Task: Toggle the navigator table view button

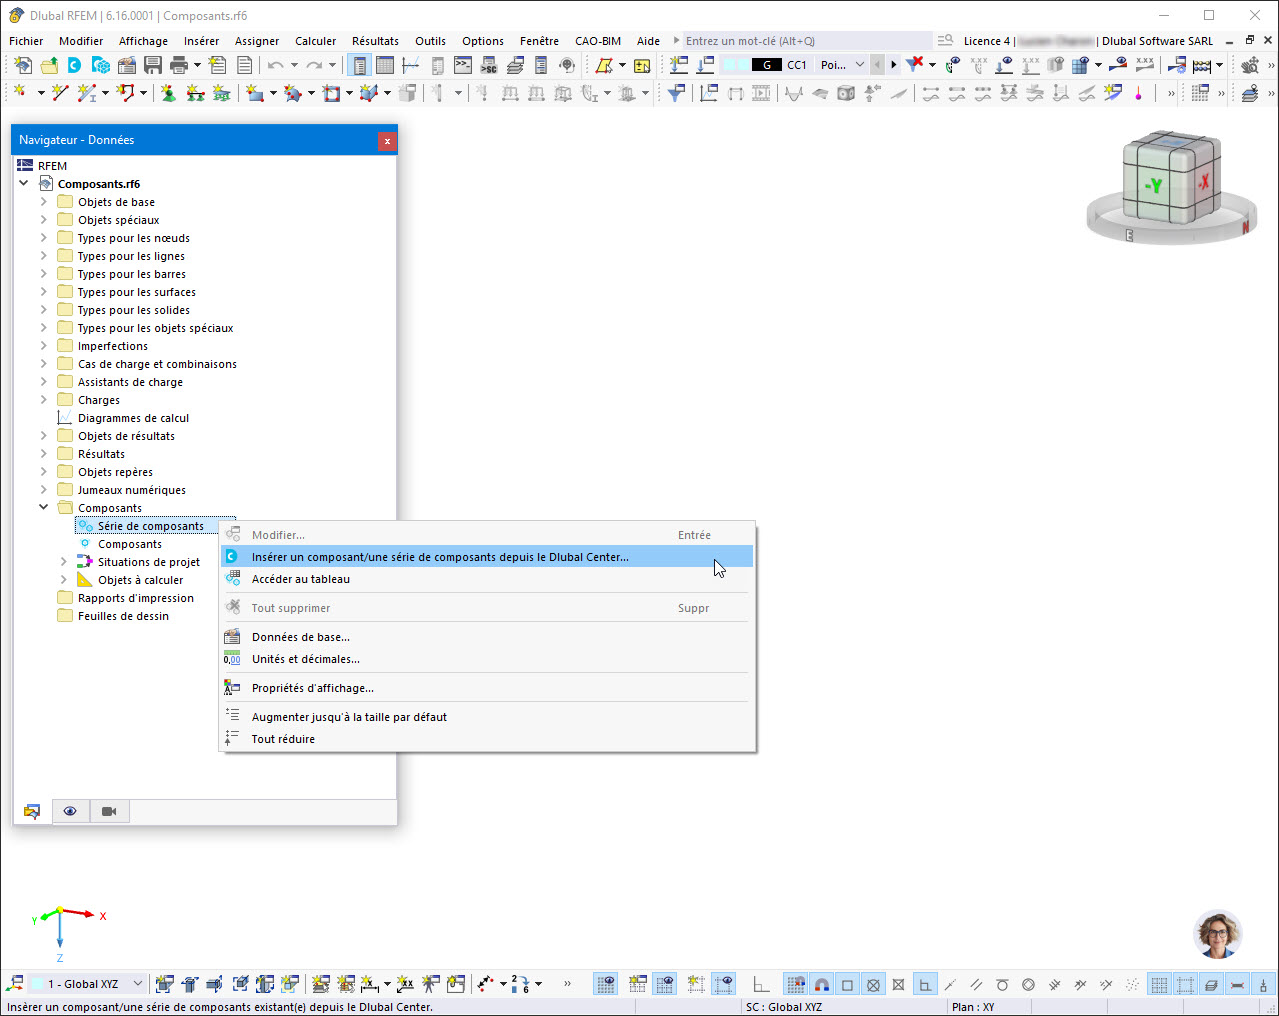Action: click(359, 65)
